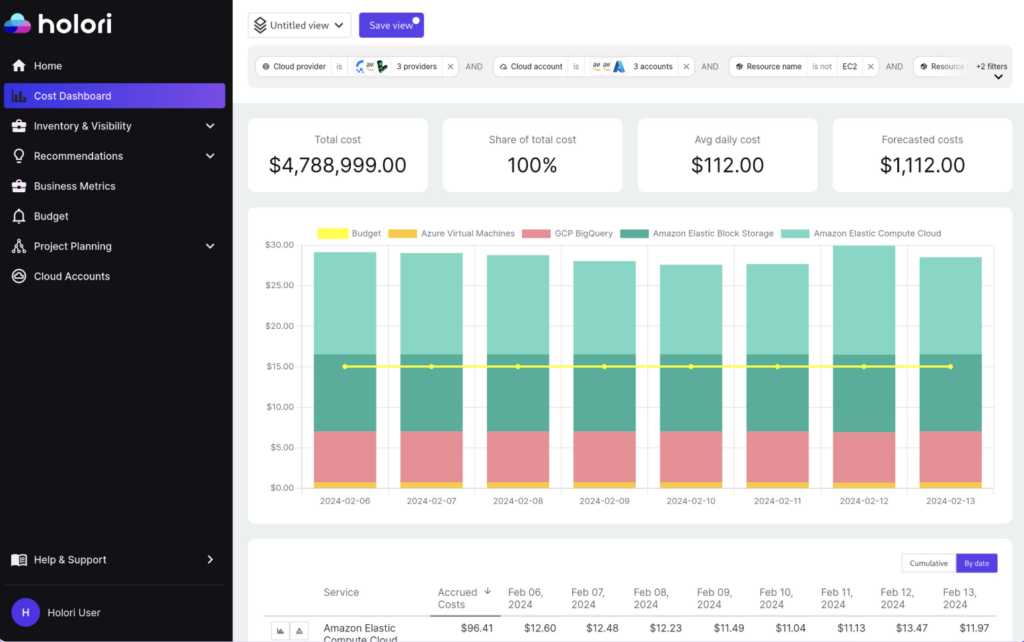Screen dimensions: 1024x642
Task: Click the GCP BigQuery legend color swatch
Action: tap(536, 234)
